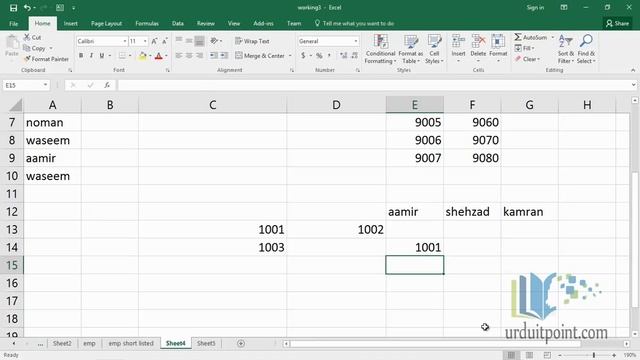This screenshot has width=640, height=360.
Task: Open Sort & Filter menu
Action: (566, 49)
